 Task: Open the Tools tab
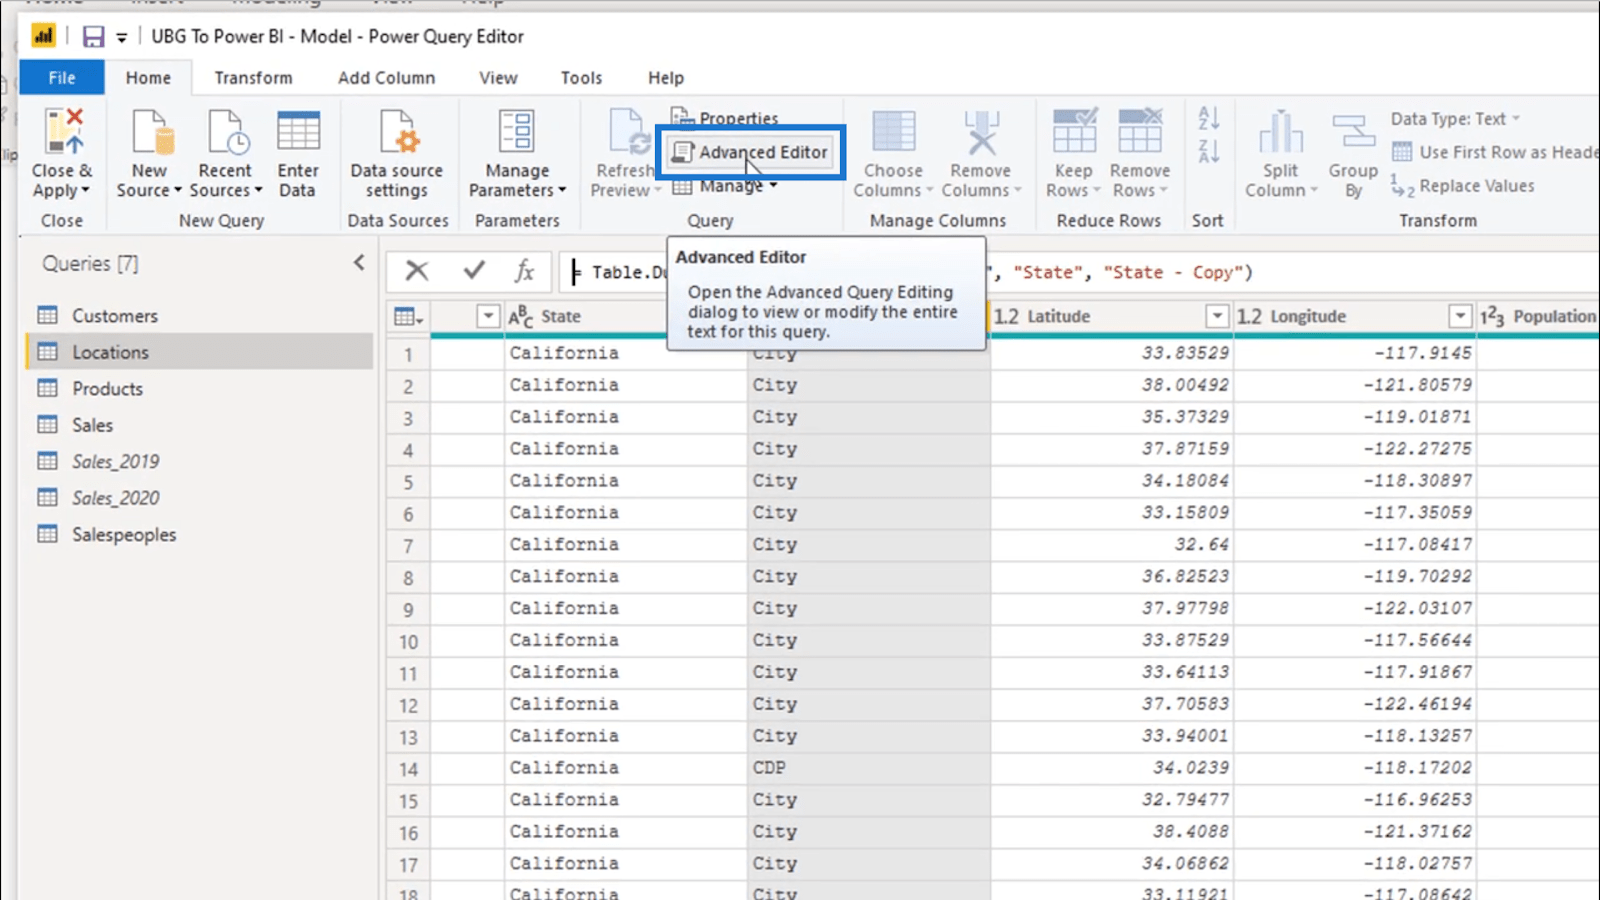[581, 78]
